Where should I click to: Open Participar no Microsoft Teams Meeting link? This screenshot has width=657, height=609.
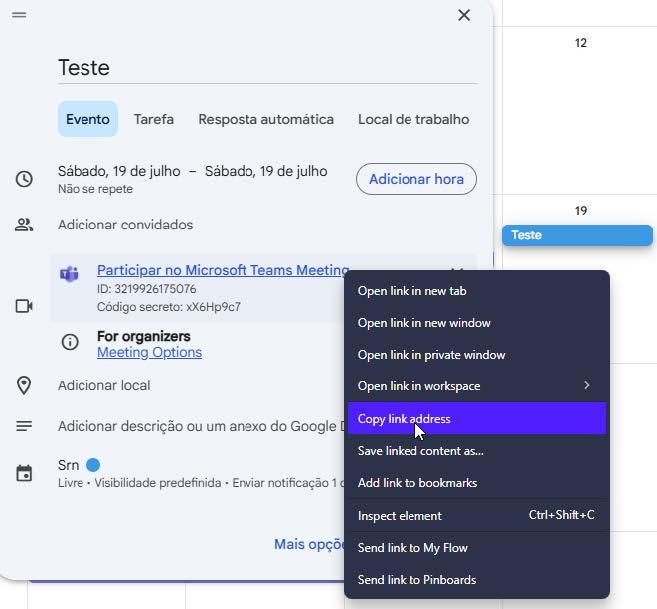click(x=223, y=270)
